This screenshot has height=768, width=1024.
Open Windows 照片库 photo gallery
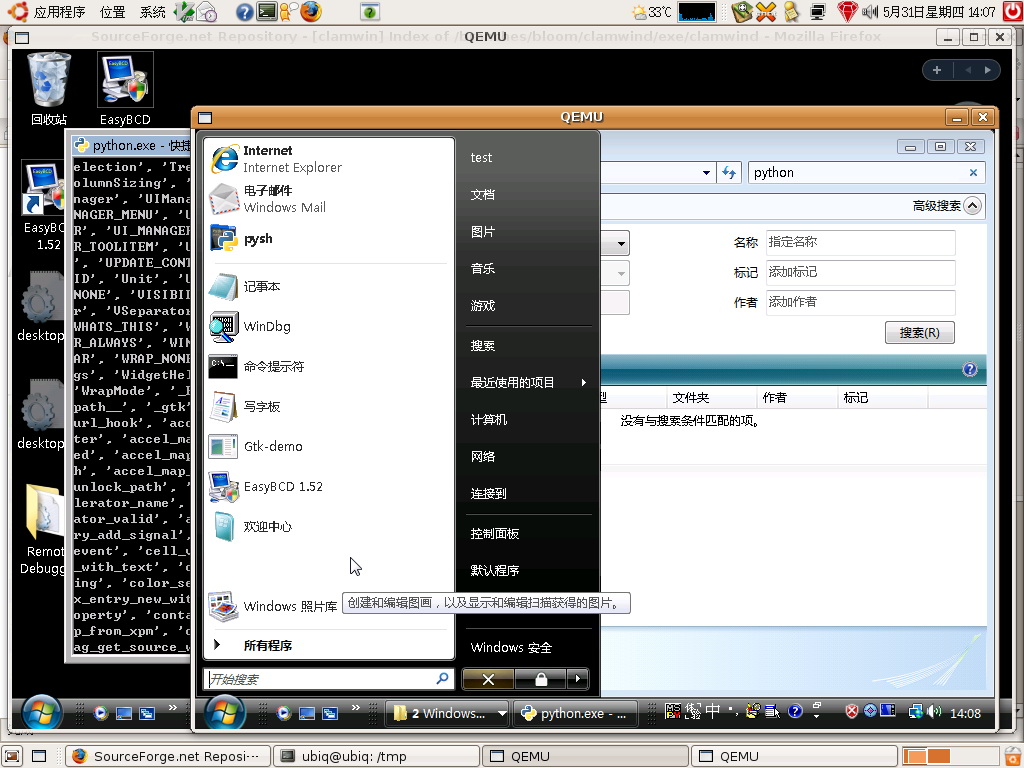(x=274, y=606)
